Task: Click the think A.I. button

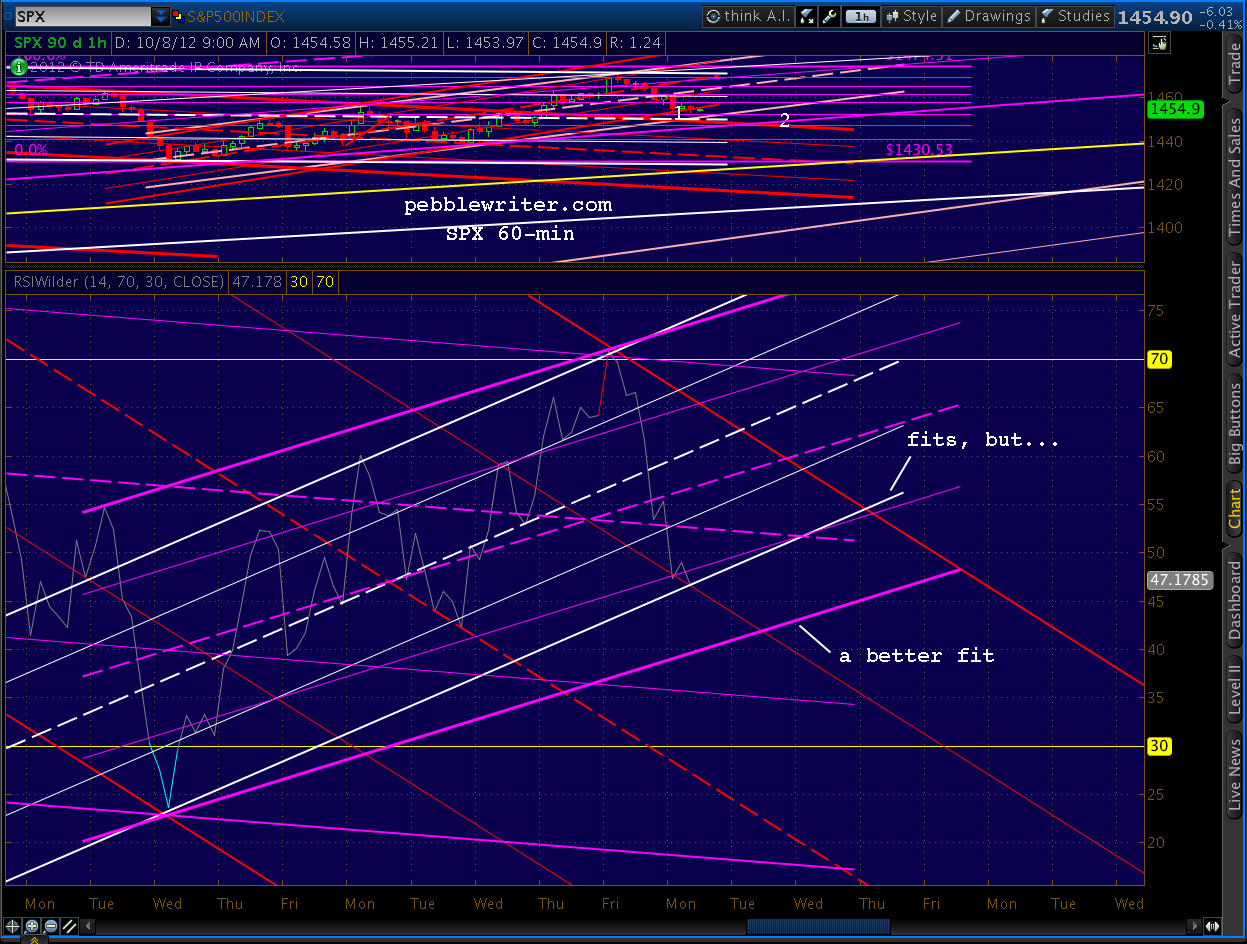Action: (x=746, y=16)
